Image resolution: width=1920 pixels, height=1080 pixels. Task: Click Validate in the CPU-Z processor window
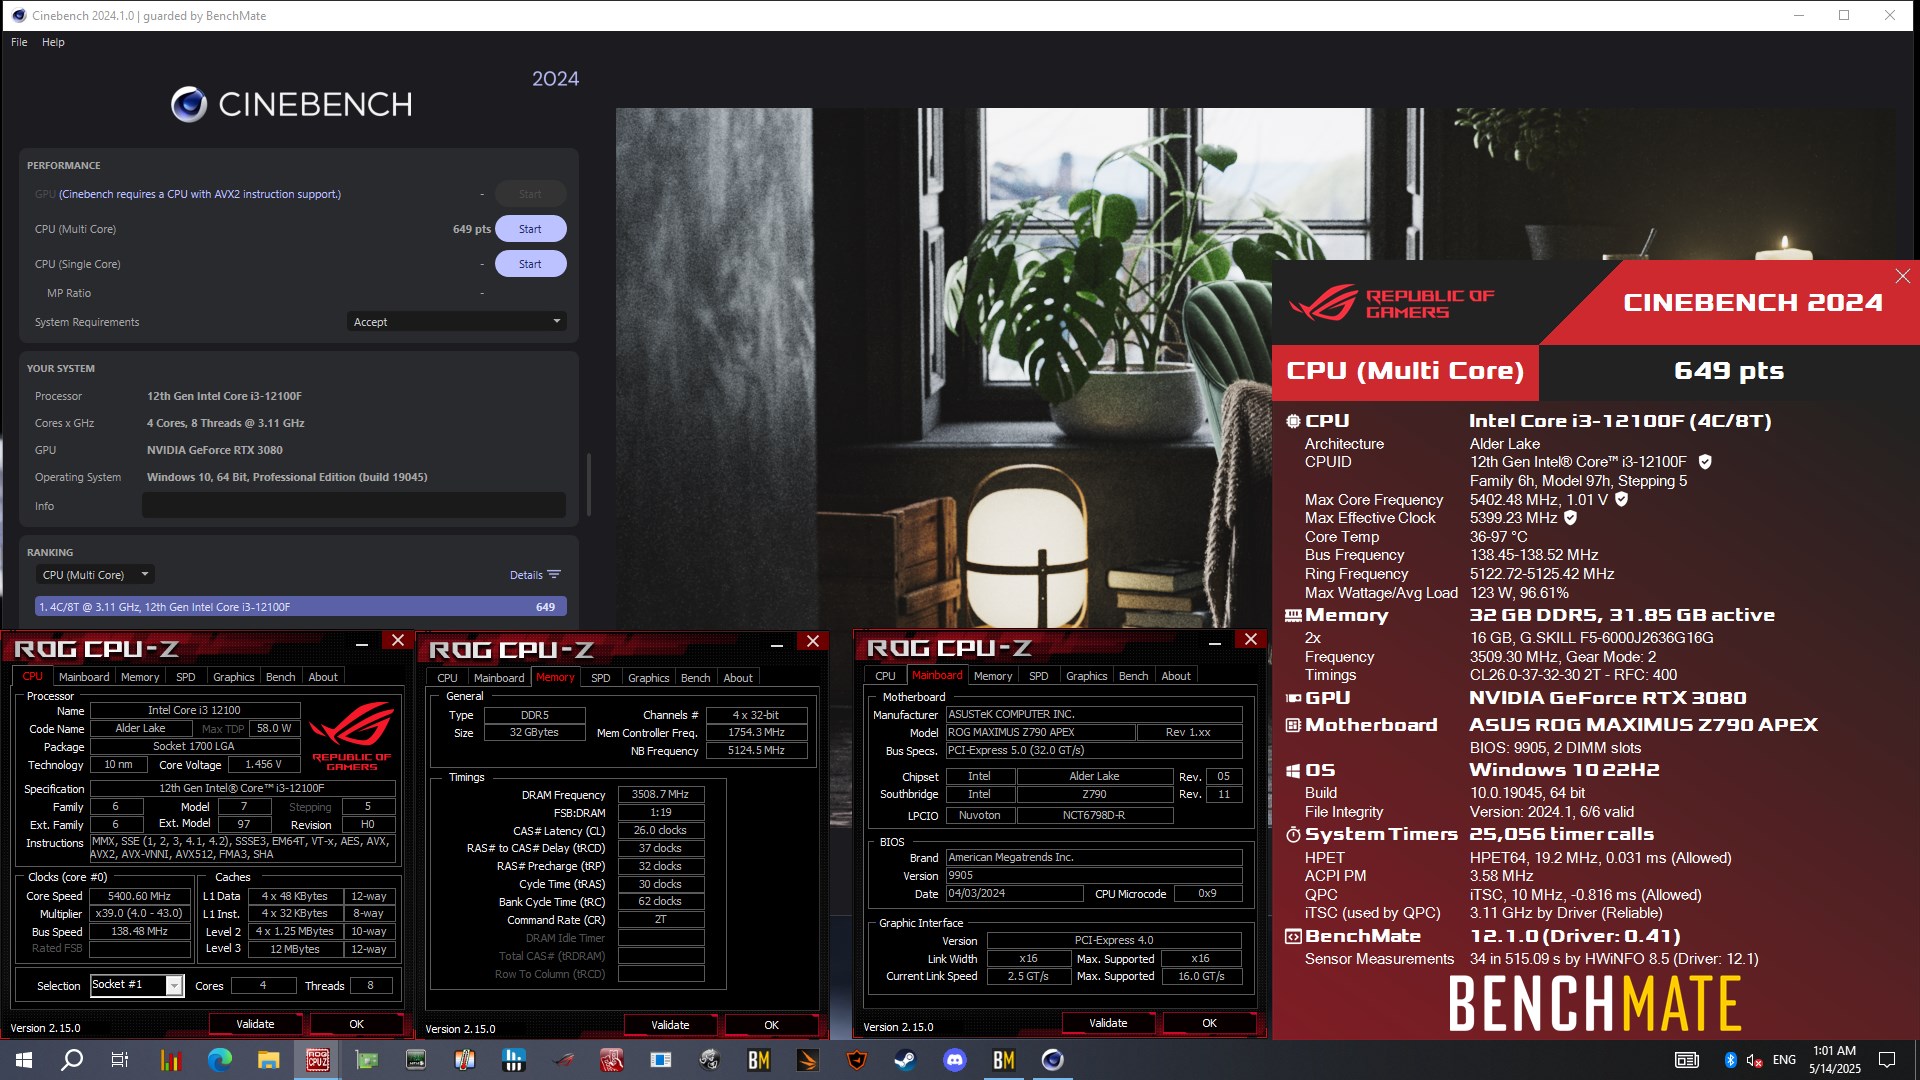click(255, 1024)
